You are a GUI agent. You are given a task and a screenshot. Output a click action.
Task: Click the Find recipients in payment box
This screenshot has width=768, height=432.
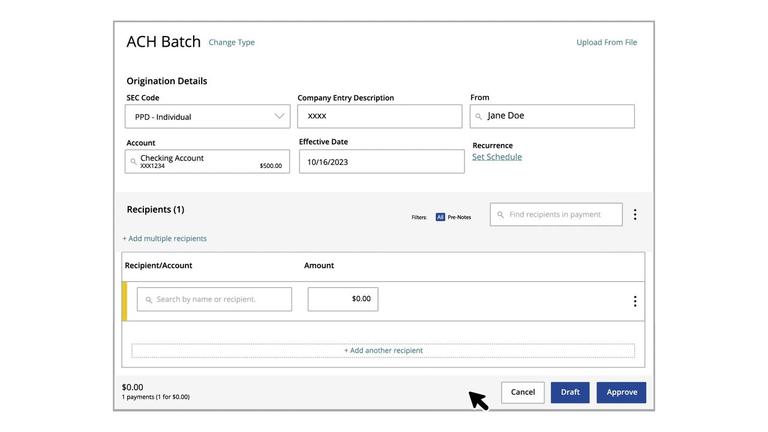[556, 215]
